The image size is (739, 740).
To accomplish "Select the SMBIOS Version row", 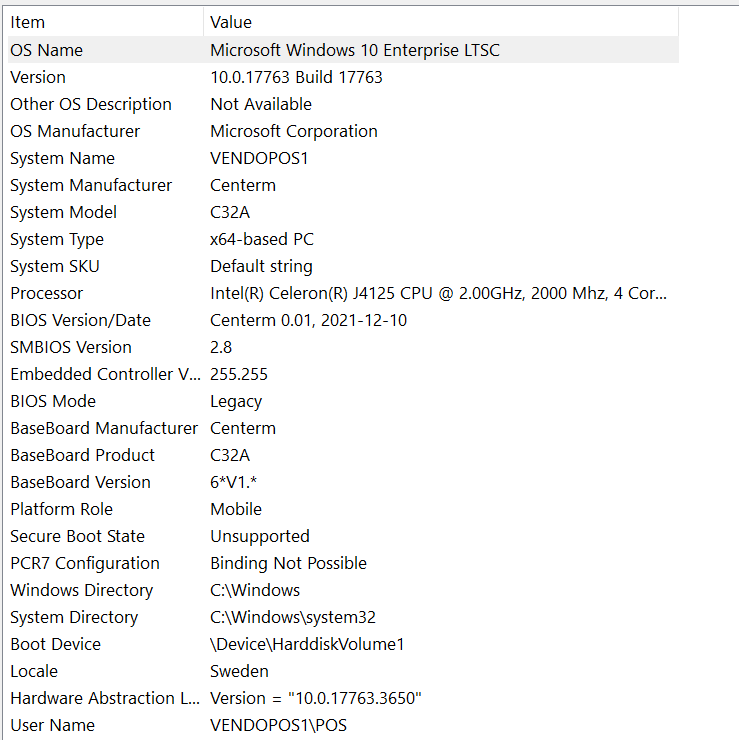I will coord(71,347).
